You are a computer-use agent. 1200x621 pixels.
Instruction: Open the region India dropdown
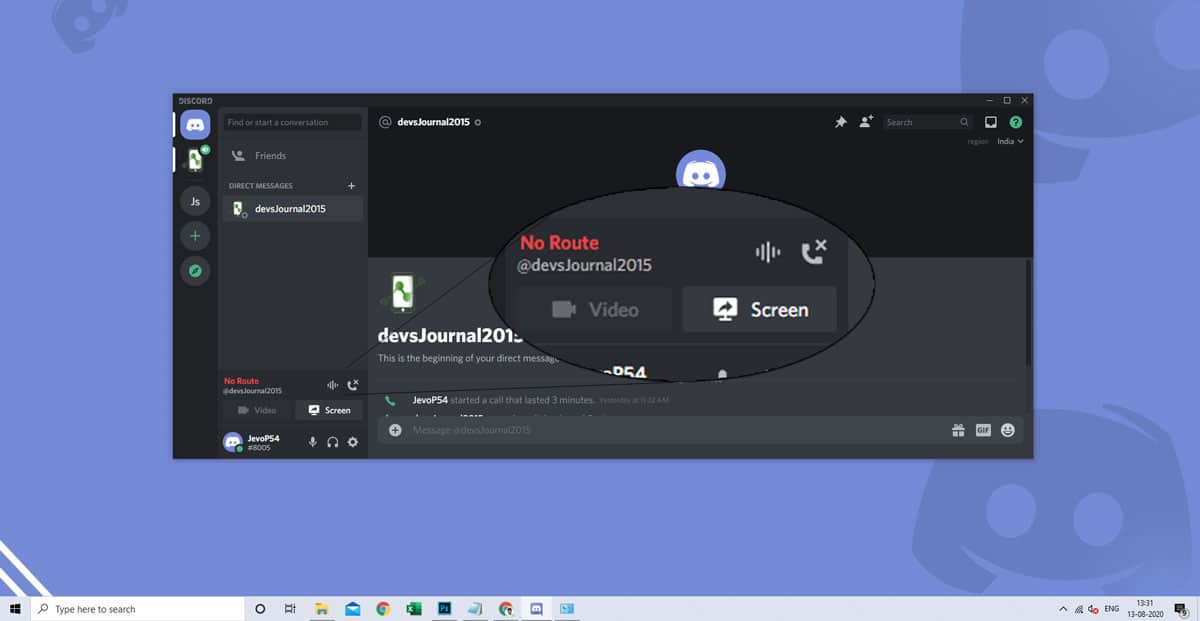coord(1010,142)
